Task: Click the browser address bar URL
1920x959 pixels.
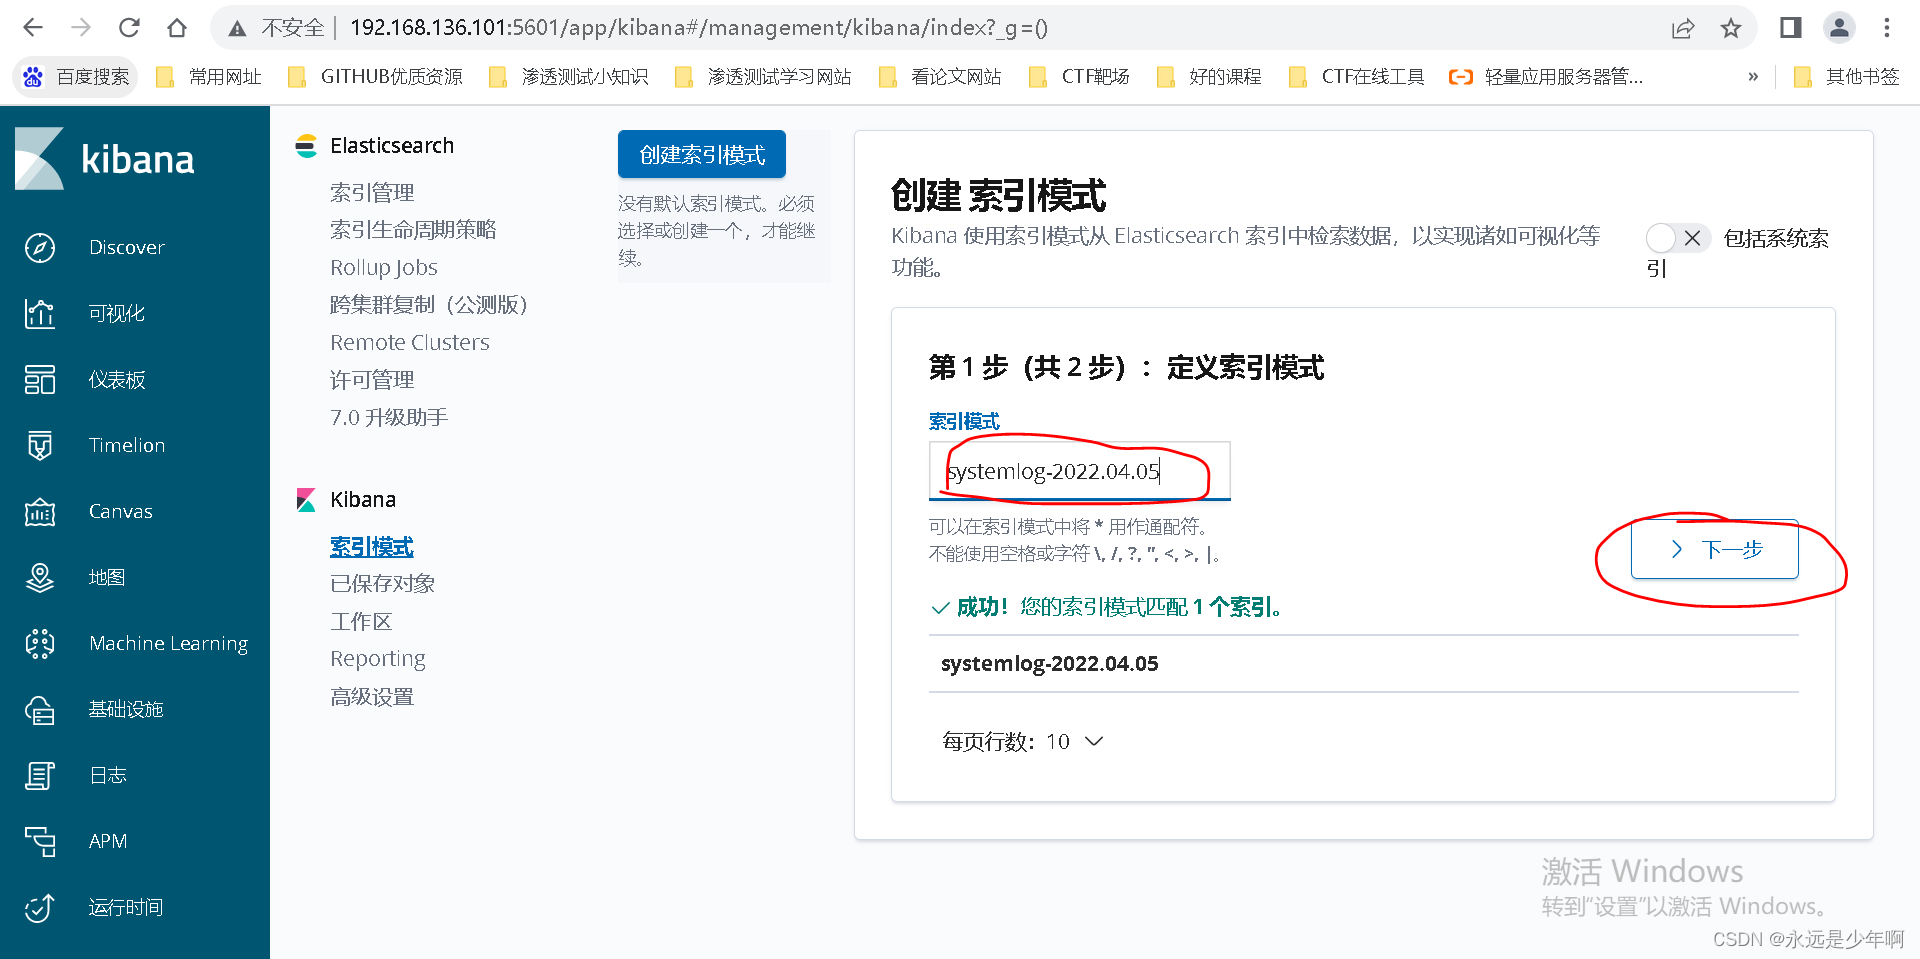Action: pos(699,28)
